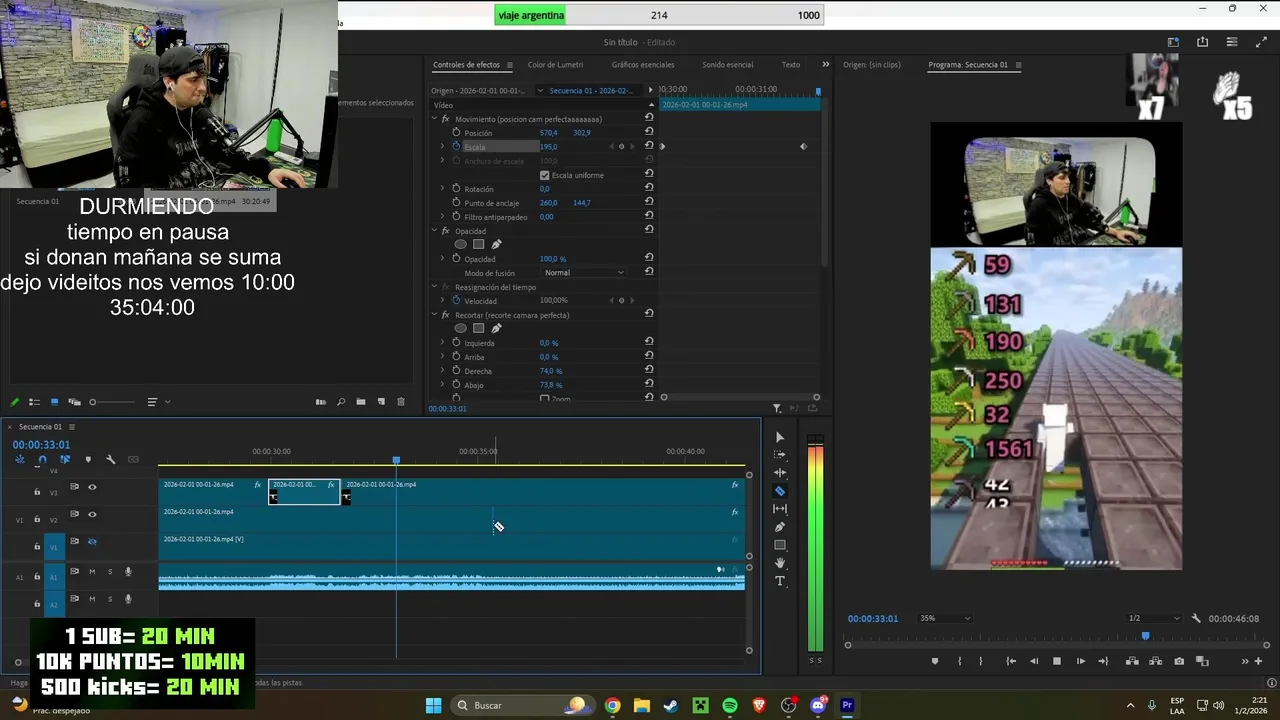The height and width of the screenshot is (720, 1280).
Task: Select the Ripple Edit tool
Action: pyautogui.click(x=780, y=473)
